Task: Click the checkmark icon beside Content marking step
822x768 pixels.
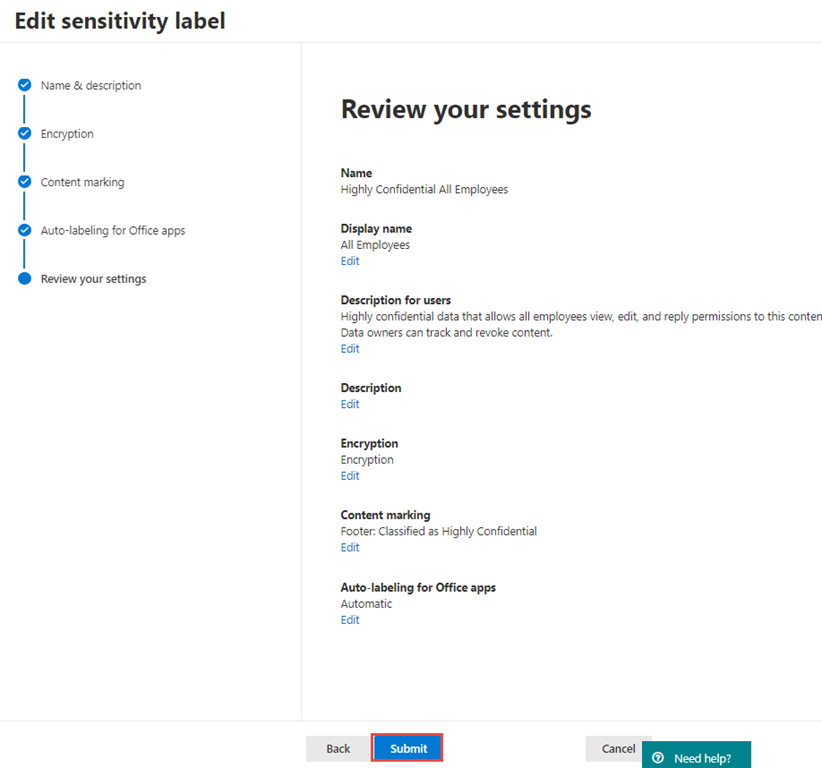Action: pos(25,182)
